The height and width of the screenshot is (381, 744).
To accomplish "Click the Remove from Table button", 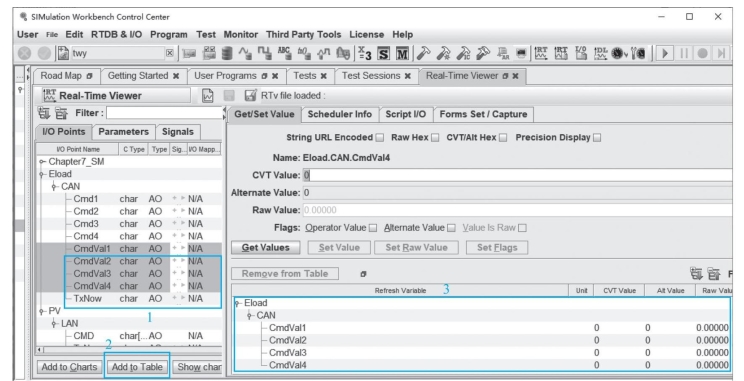I will tap(285, 274).
